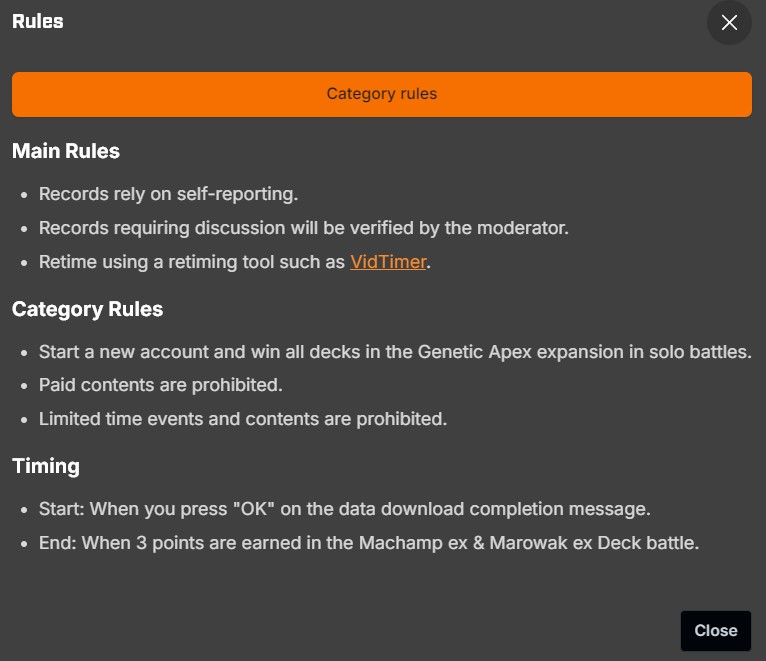Close the Rules dialog with X icon
The height and width of the screenshot is (661, 766).
click(x=729, y=22)
